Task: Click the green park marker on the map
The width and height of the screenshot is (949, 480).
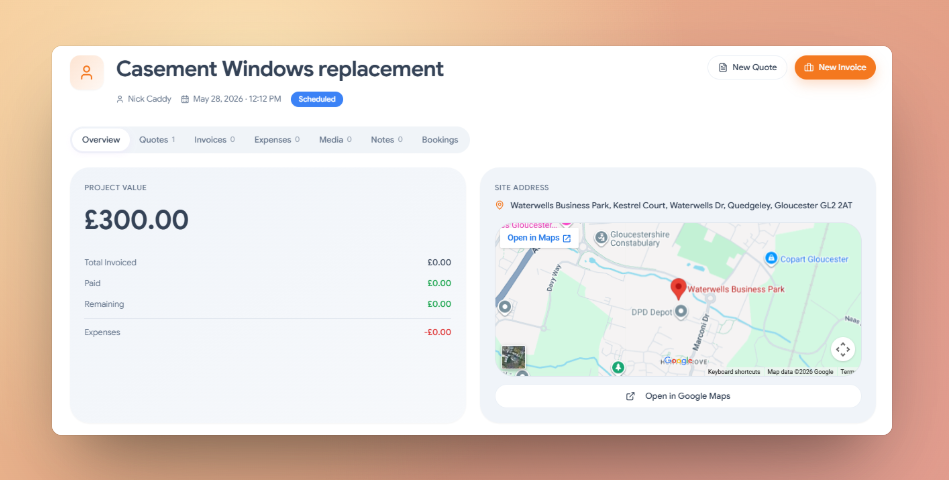Action: pyautogui.click(x=617, y=367)
